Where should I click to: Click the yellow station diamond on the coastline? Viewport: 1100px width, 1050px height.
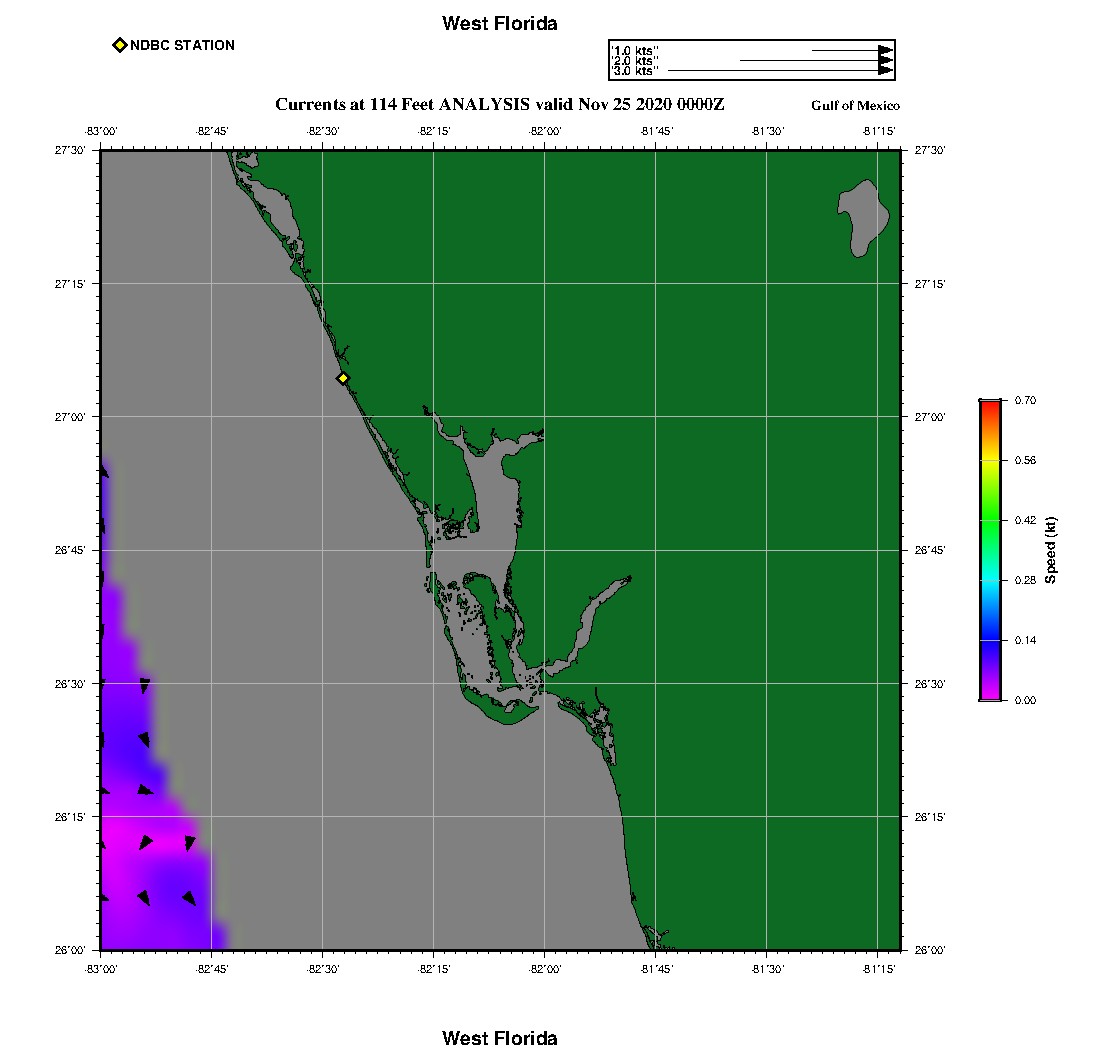[x=343, y=378]
